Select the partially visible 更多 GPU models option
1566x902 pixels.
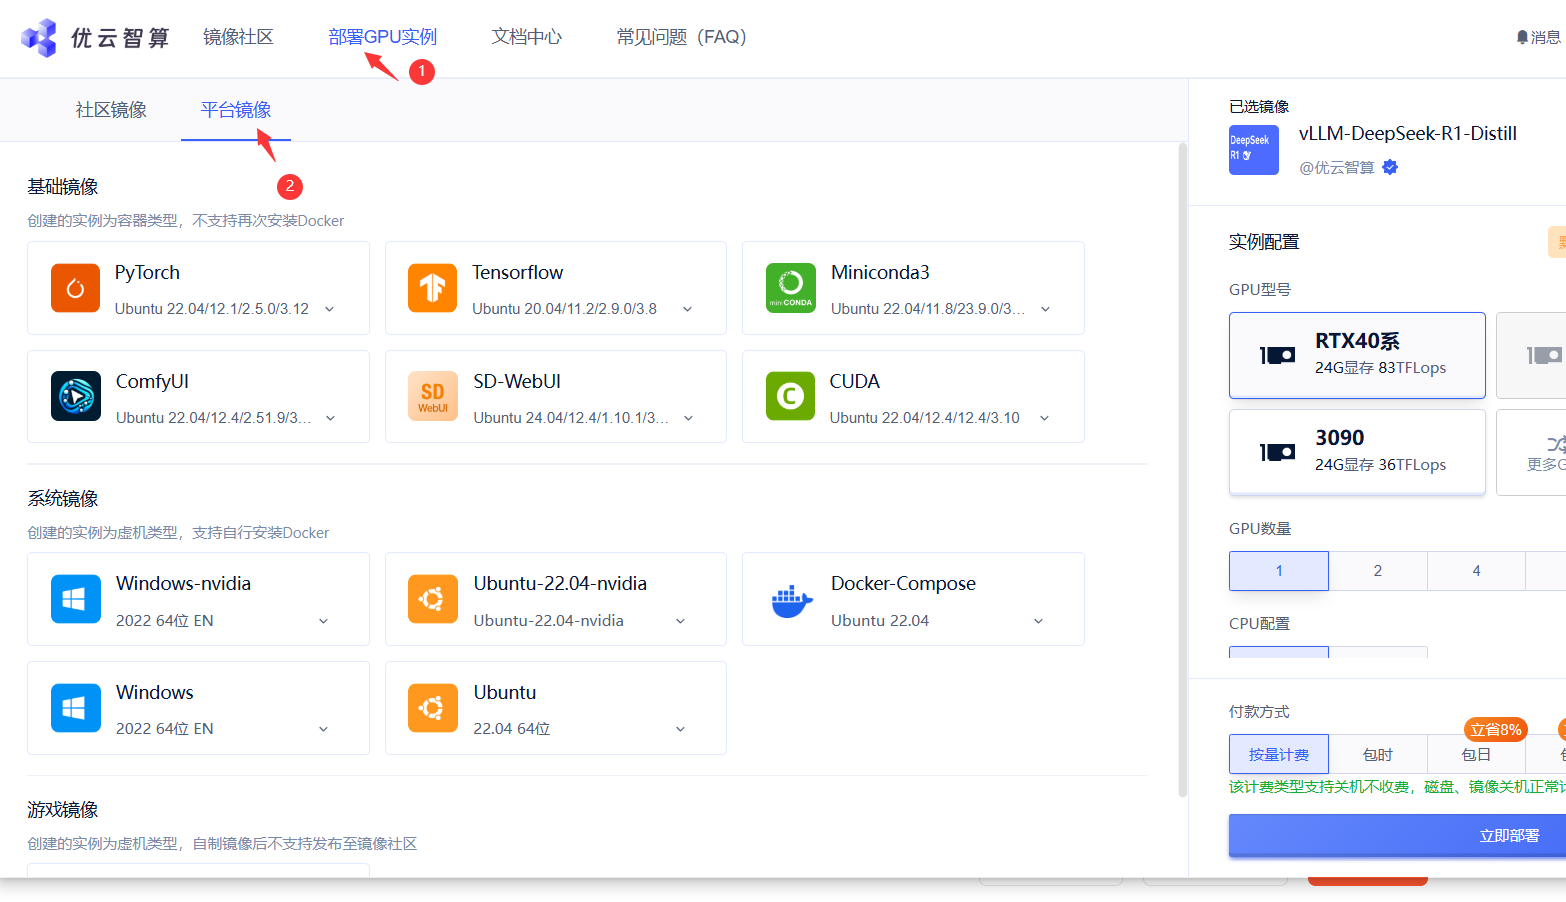[x=1532, y=452]
